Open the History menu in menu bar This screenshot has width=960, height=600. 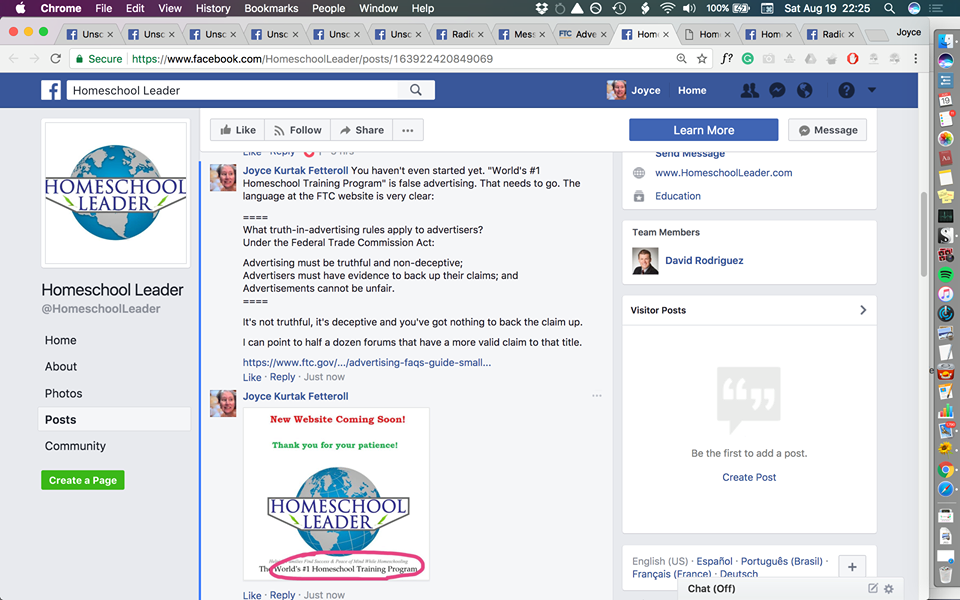212,8
